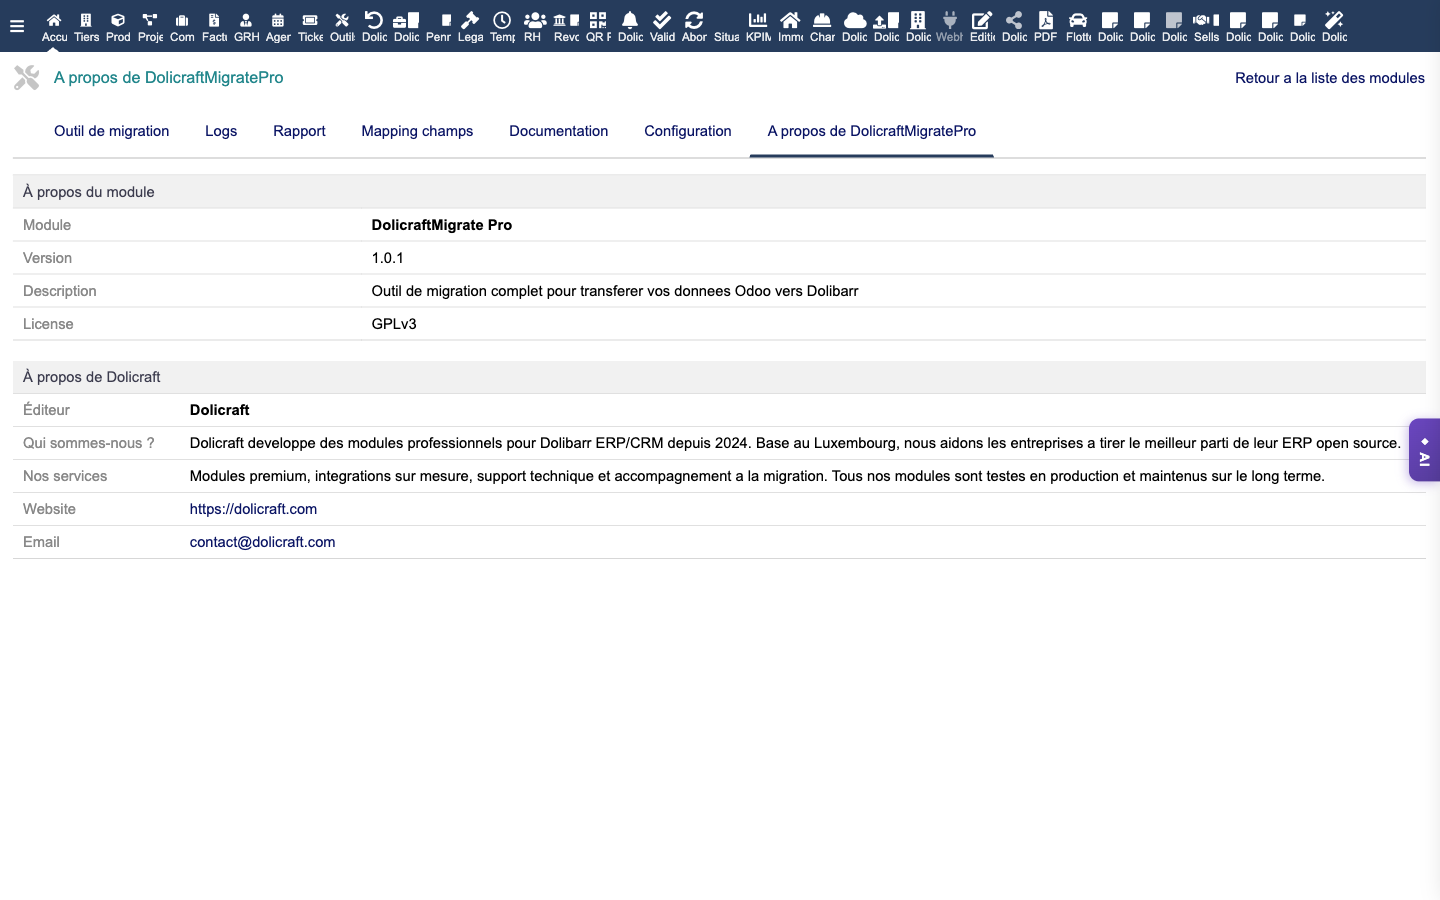This screenshot has height=900, width=1440.
Task: Click the 'Nos services' label
Action: (x=65, y=476)
